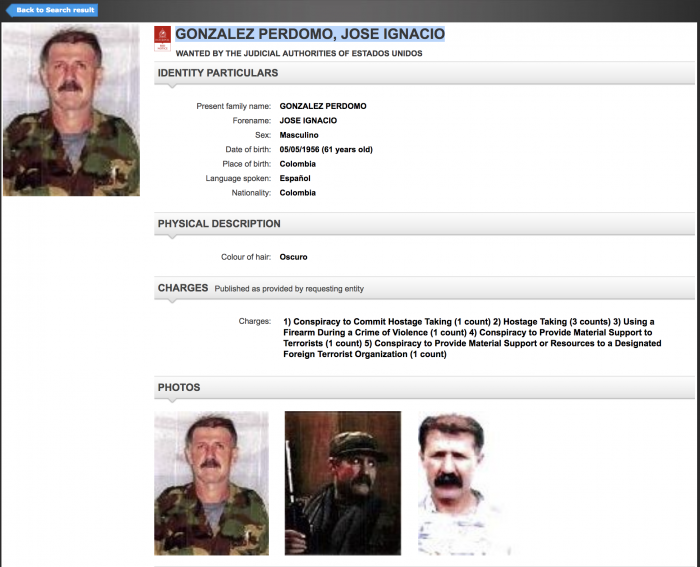
Task: Collapse the Identity Particulars section header
Action: click(x=218, y=73)
